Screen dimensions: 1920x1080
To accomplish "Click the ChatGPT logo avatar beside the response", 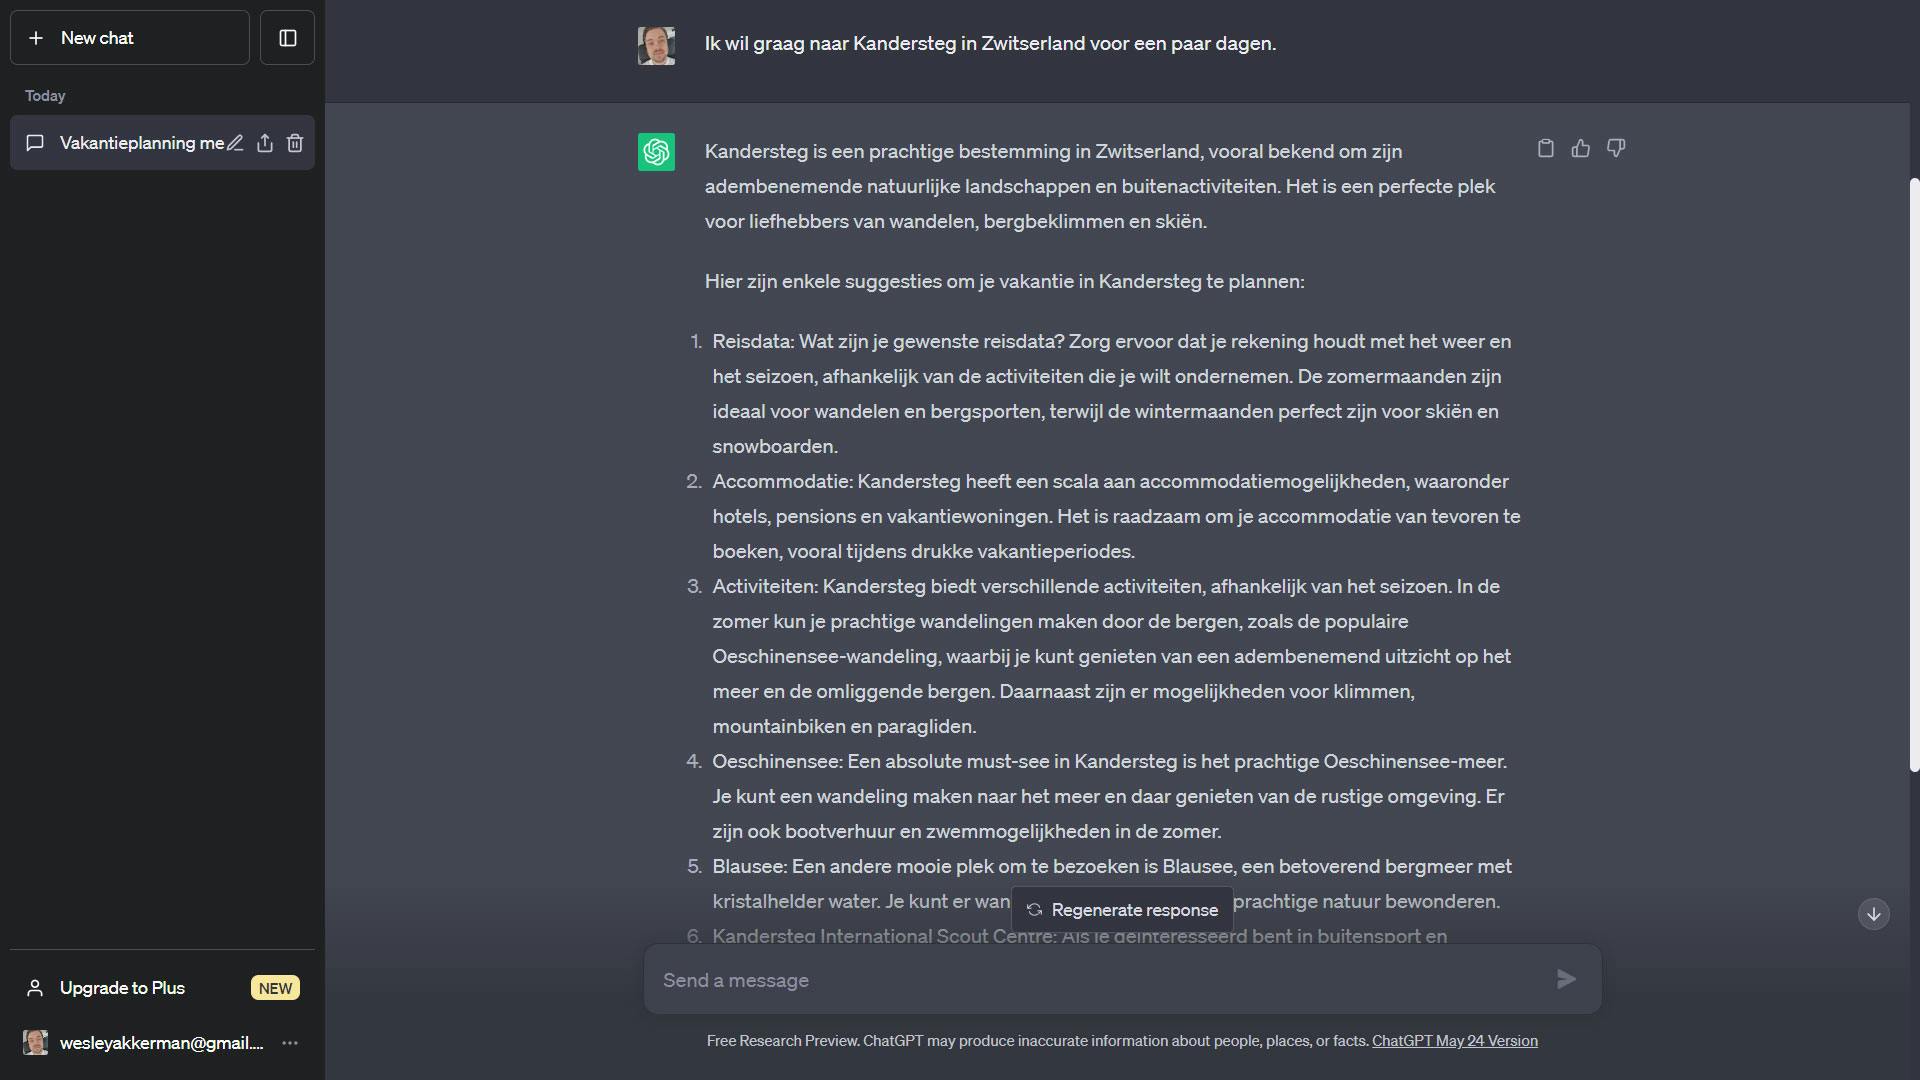I will [656, 152].
